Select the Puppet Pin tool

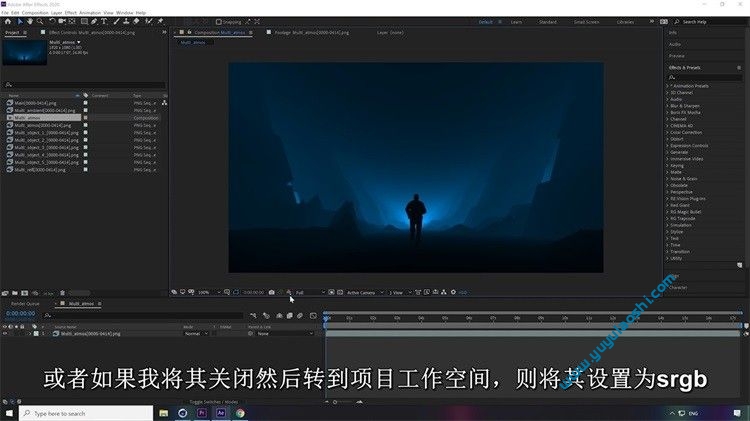[x=160, y=22]
